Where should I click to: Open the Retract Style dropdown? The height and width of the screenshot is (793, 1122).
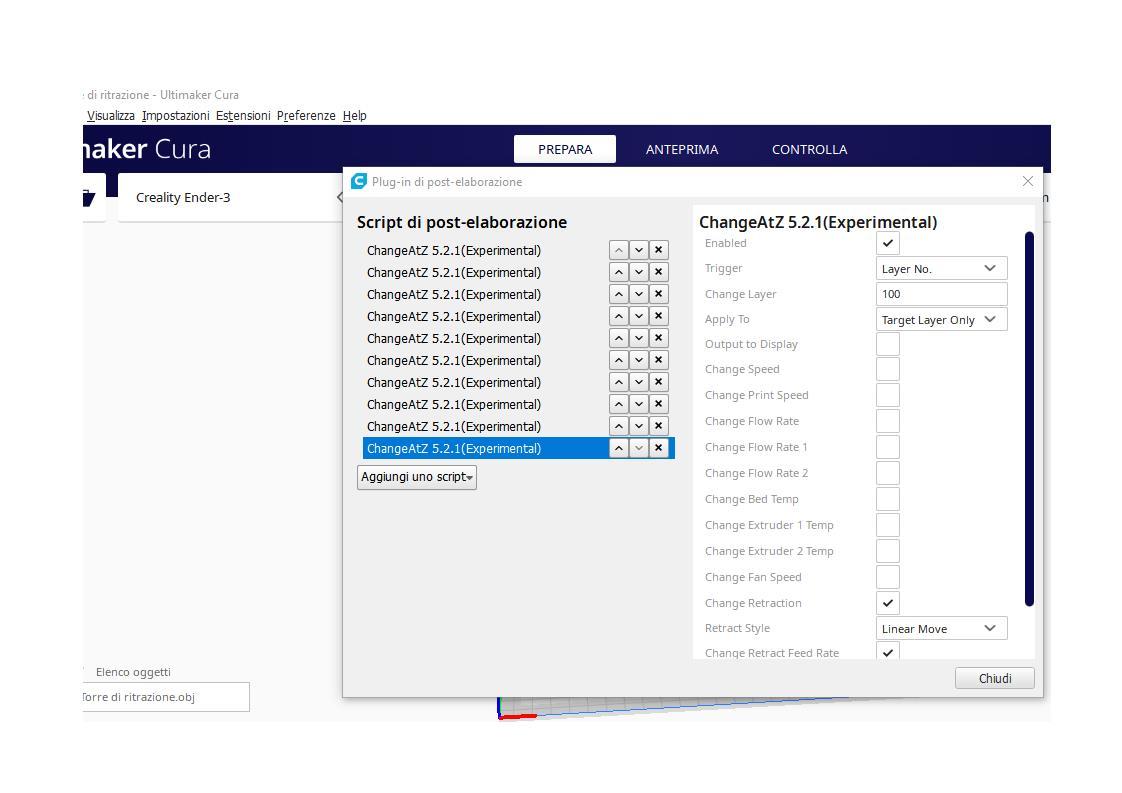(941, 628)
